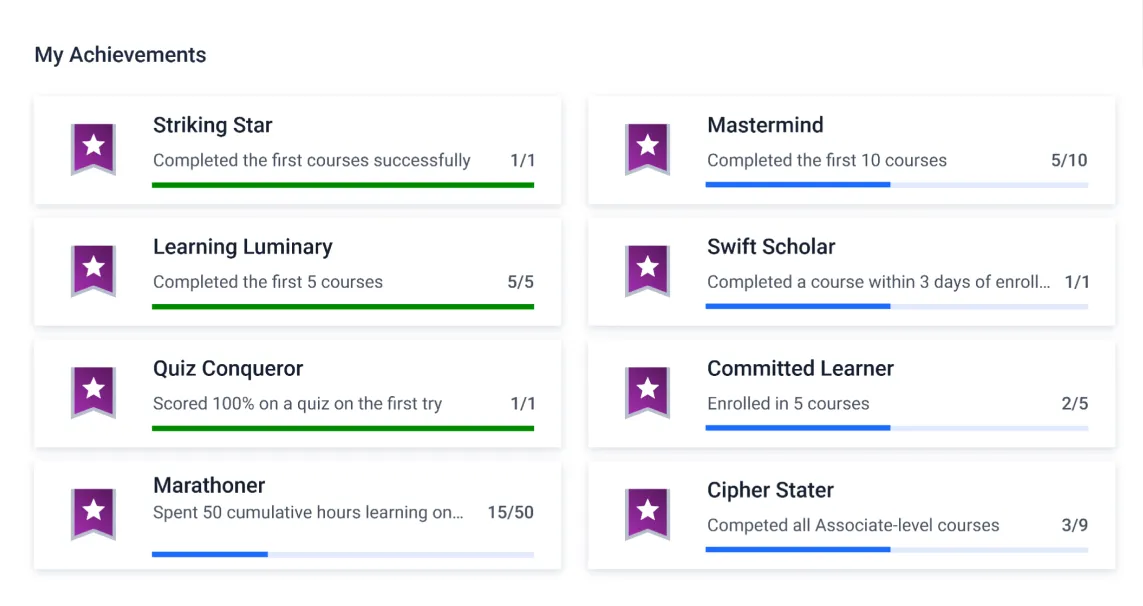Click the Swift Scholar badge icon
This screenshot has height=606, width=1143.
tap(647, 270)
